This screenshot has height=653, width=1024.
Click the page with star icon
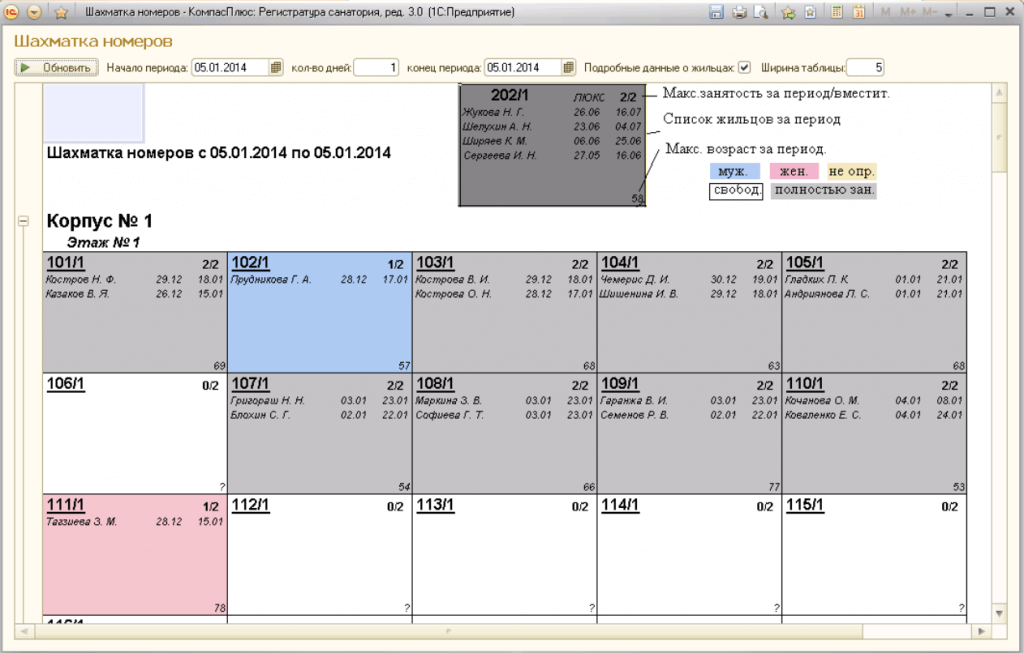pyautogui.click(x=810, y=12)
